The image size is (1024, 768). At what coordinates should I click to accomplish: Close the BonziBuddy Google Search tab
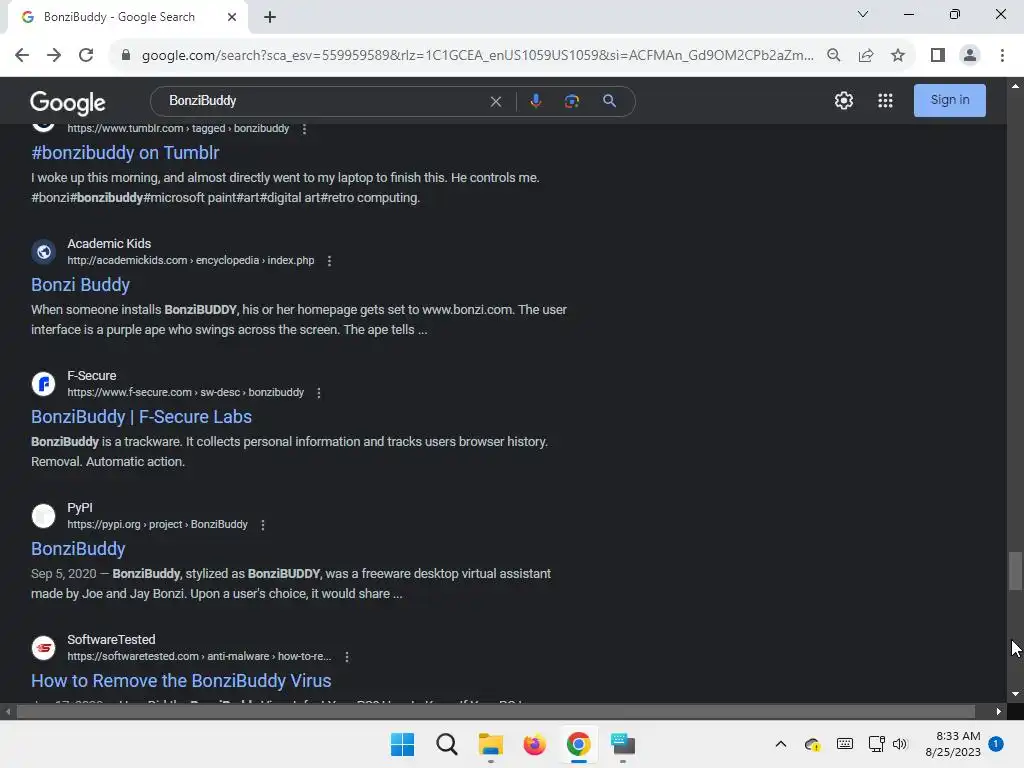[x=232, y=17]
